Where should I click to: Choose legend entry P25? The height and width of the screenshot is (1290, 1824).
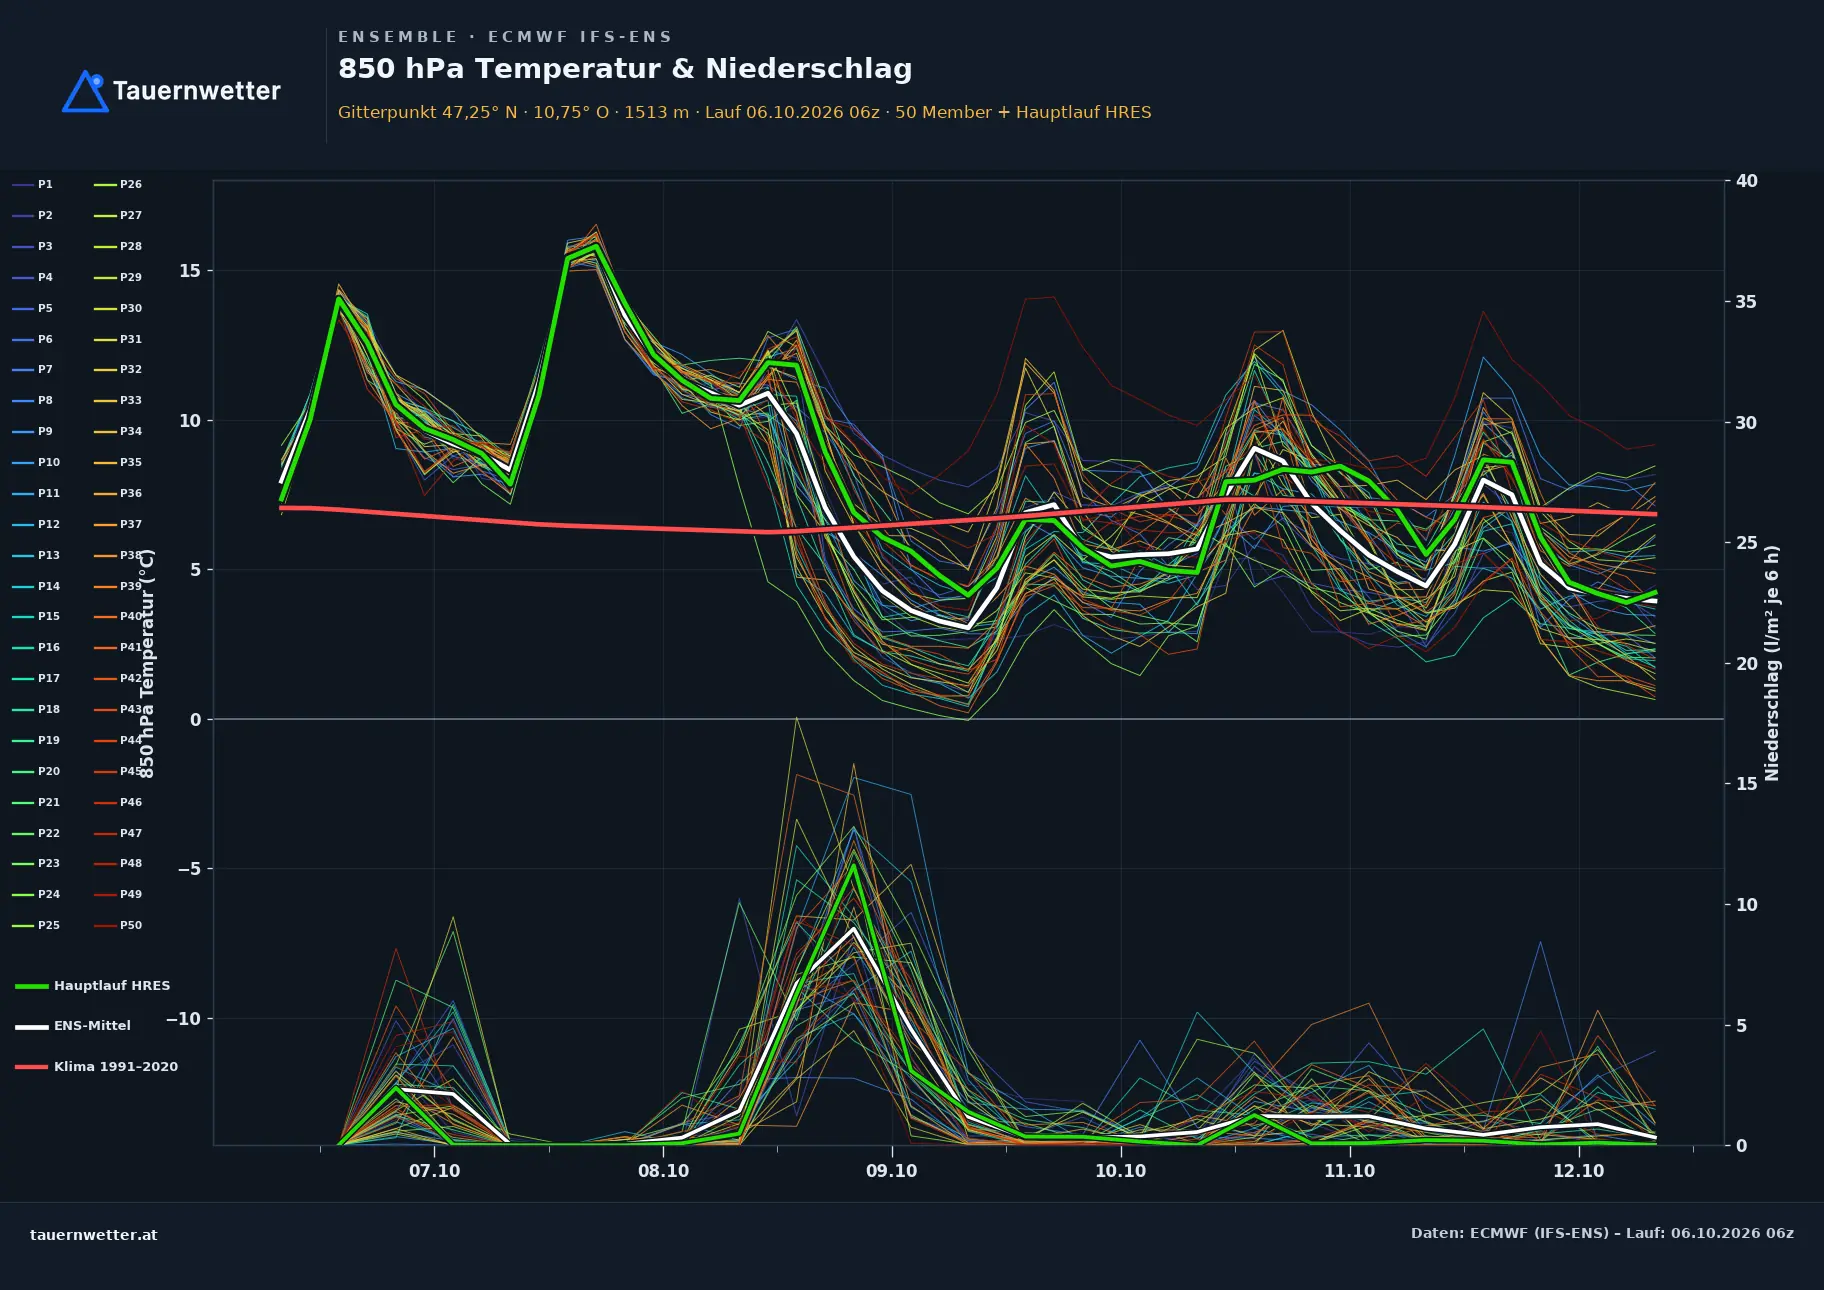pos(36,926)
